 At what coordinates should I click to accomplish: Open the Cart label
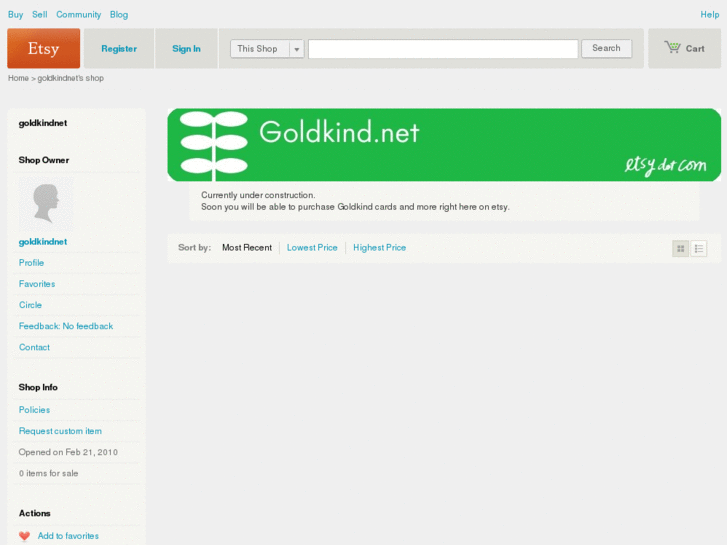point(695,49)
